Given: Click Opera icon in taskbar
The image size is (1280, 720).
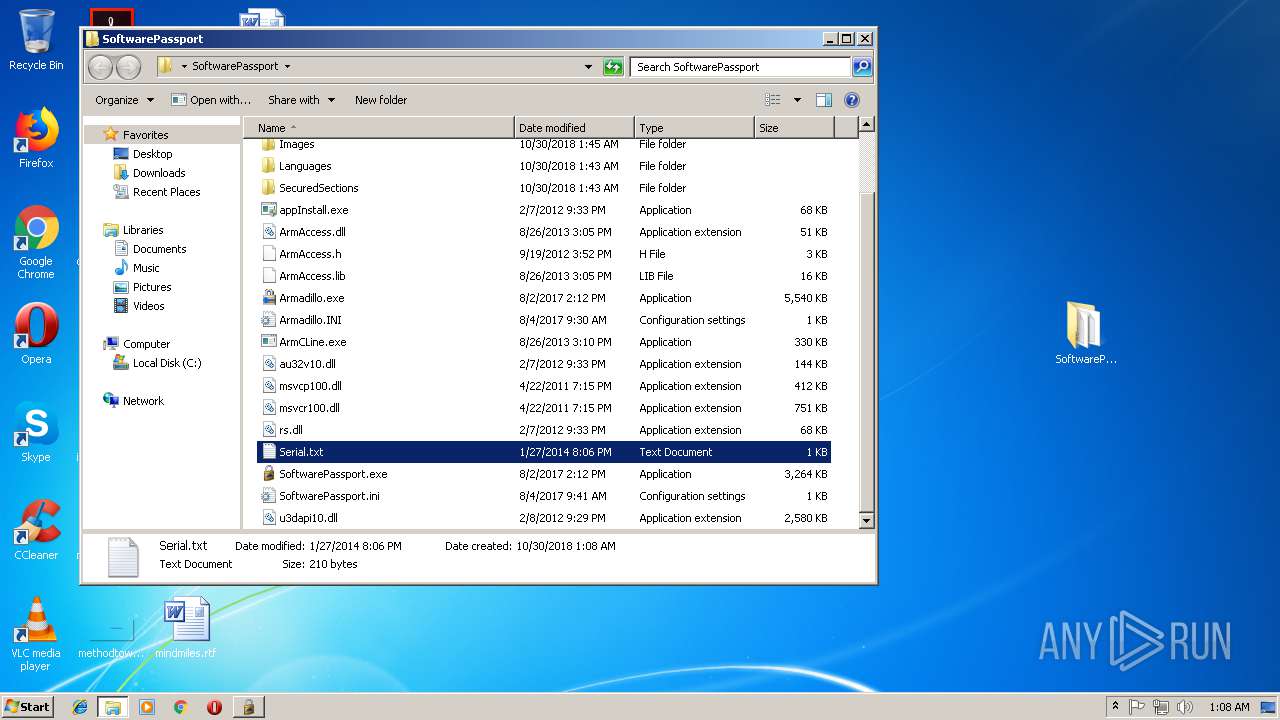Looking at the screenshot, I should (214, 707).
